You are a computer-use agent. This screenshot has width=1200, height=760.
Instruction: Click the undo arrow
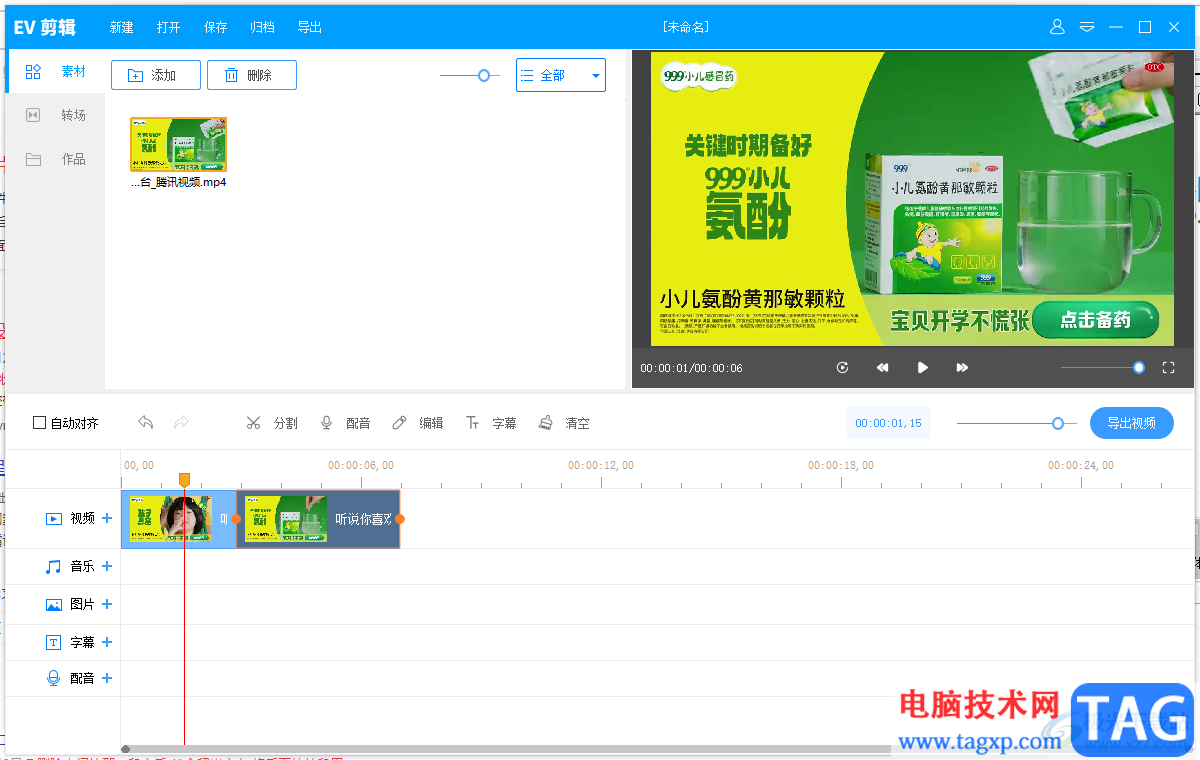(146, 422)
